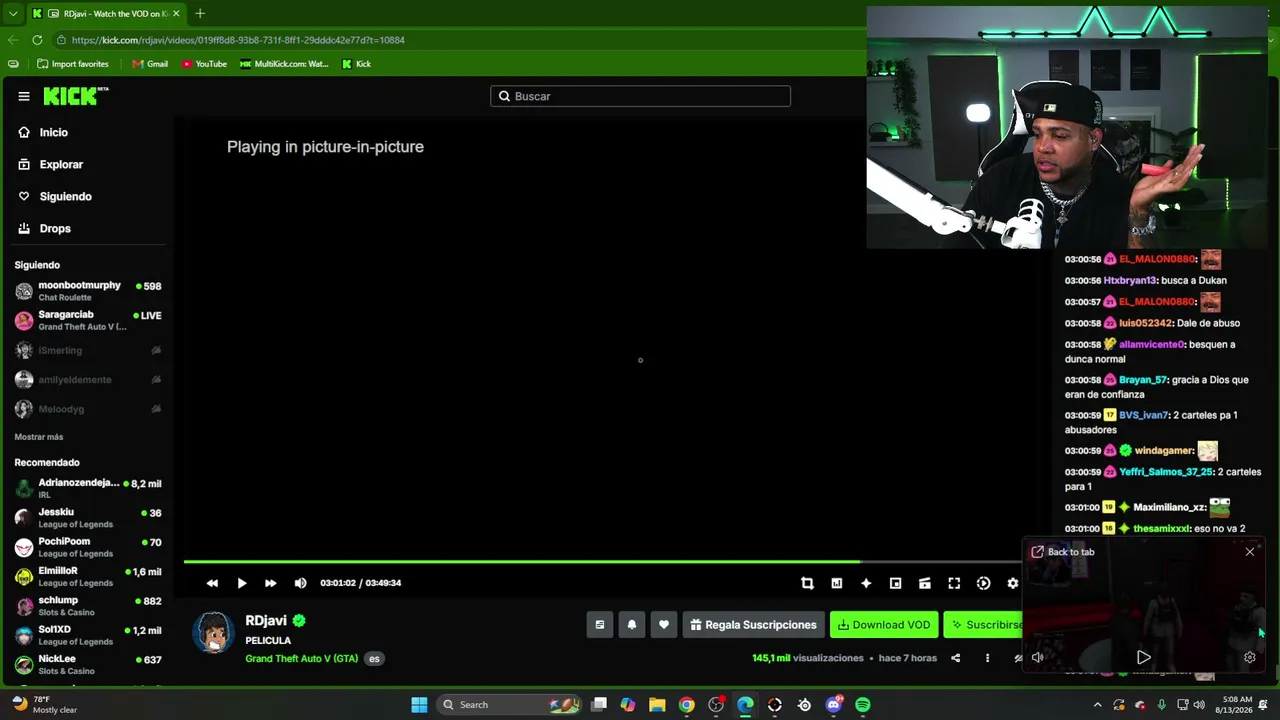
Task: Open RDjavi channel name link
Action: [x=266, y=620]
